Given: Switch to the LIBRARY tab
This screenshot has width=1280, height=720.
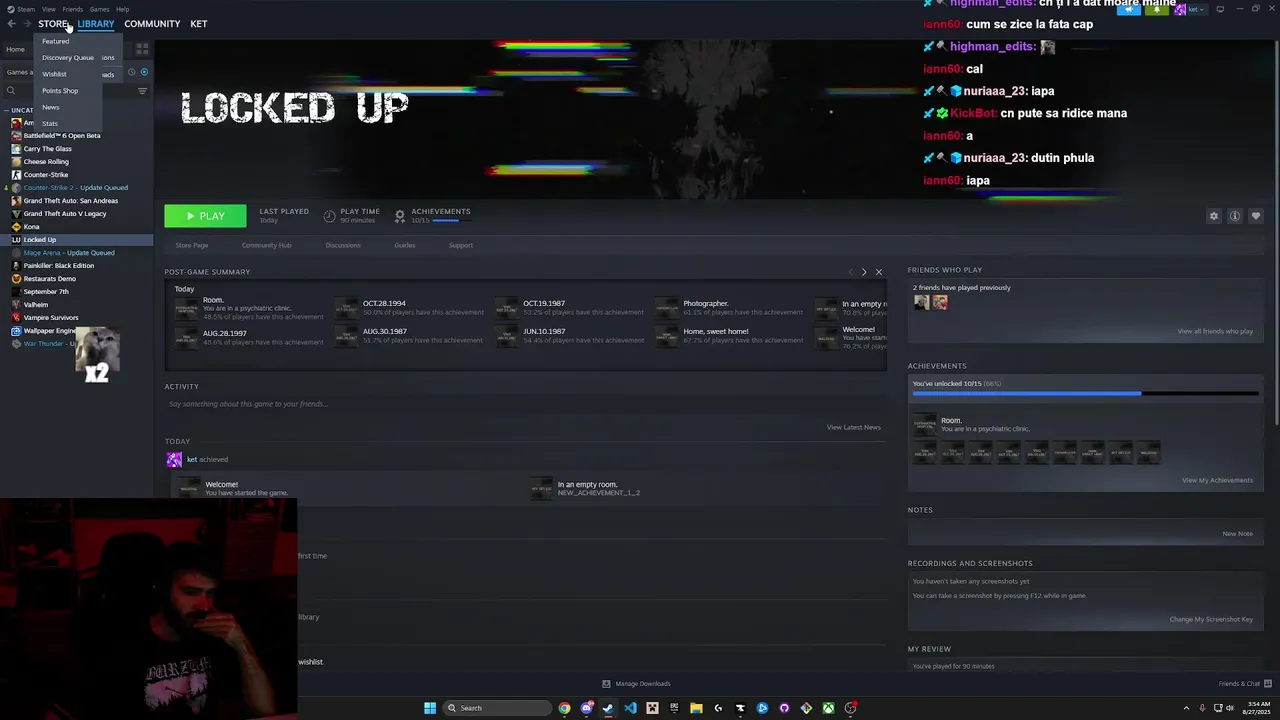Looking at the screenshot, I should [x=96, y=24].
